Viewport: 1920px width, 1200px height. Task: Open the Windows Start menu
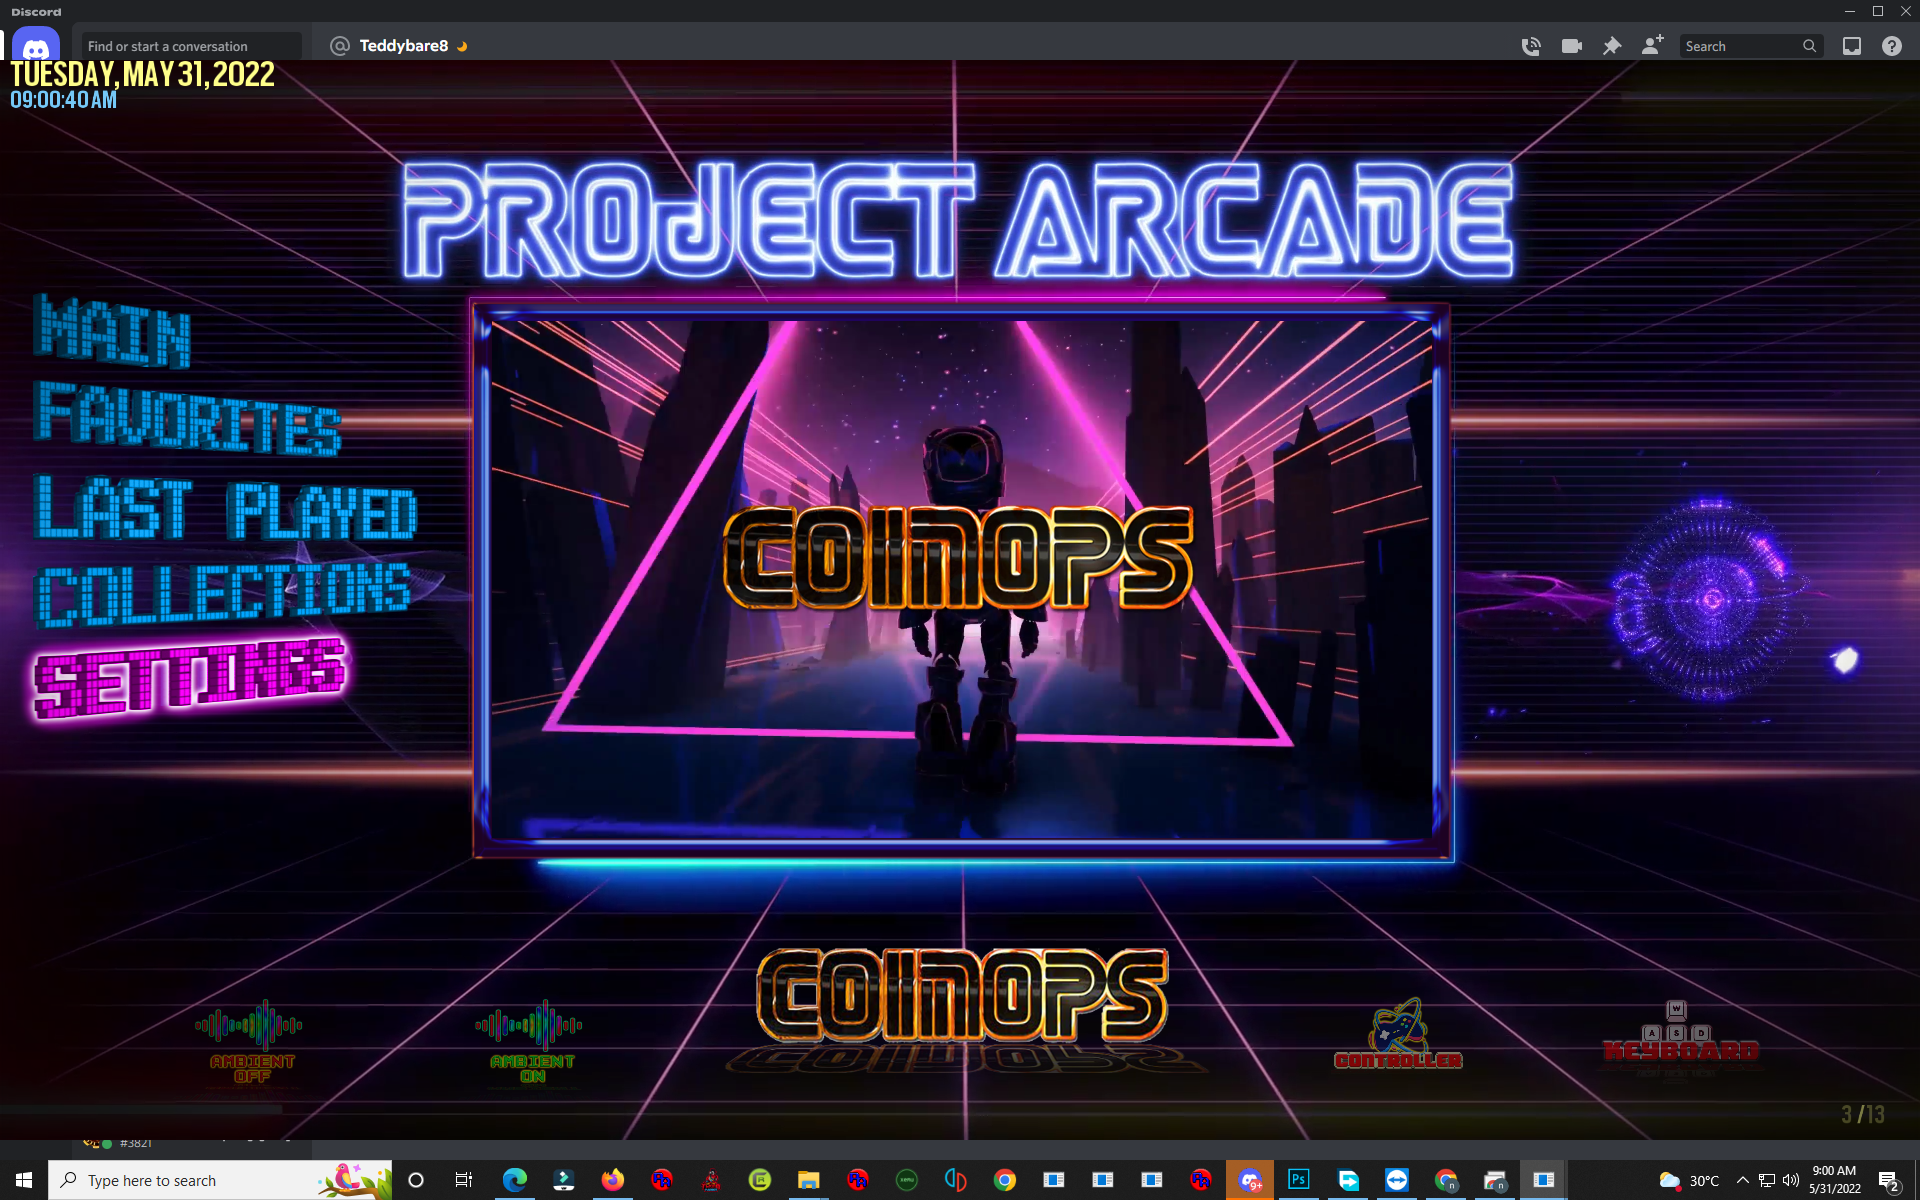click(x=24, y=1180)
